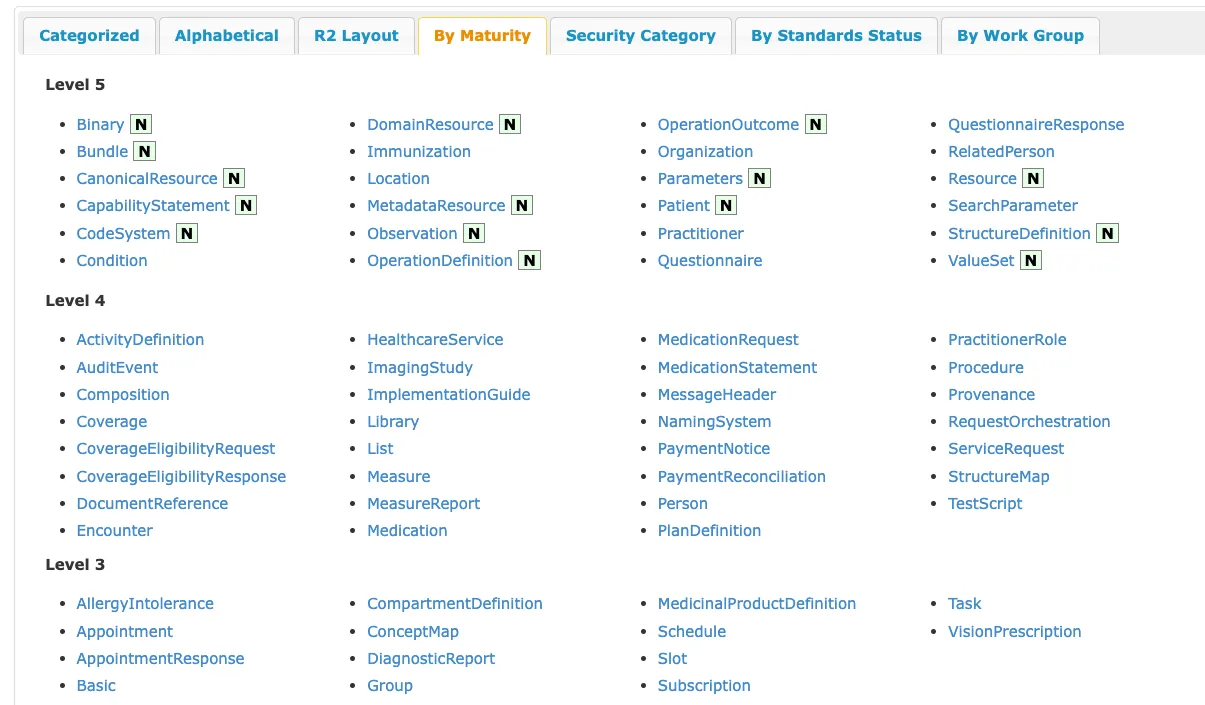Click the AllergyIntolerance link under Level 3
1205x705 pixels.
[x=145, y=603]
